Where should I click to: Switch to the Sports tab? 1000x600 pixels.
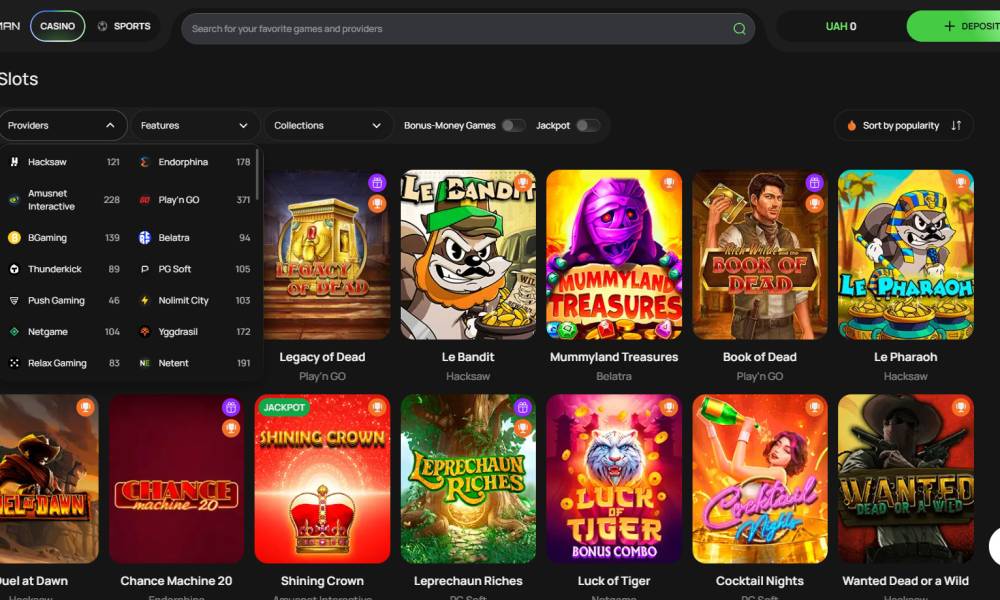(x=124, y=26)
